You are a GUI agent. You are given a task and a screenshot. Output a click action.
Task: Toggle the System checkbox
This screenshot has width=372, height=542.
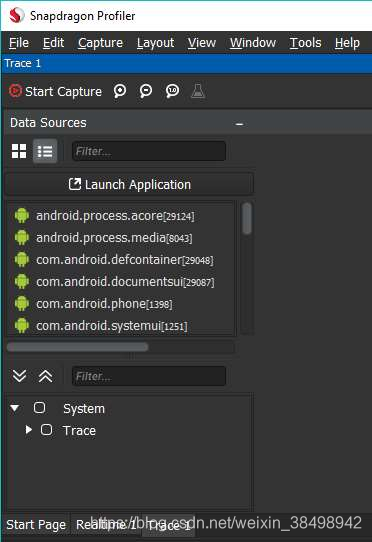(x=39, y=408)
